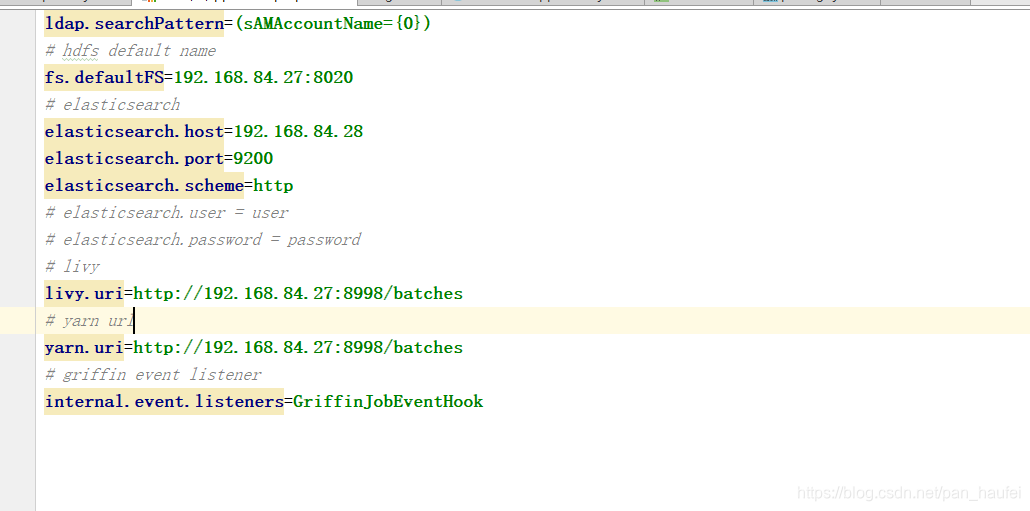Click the '# yarn url' comment
This screenshot has height=511, width=1030.
tap(89, 321)
